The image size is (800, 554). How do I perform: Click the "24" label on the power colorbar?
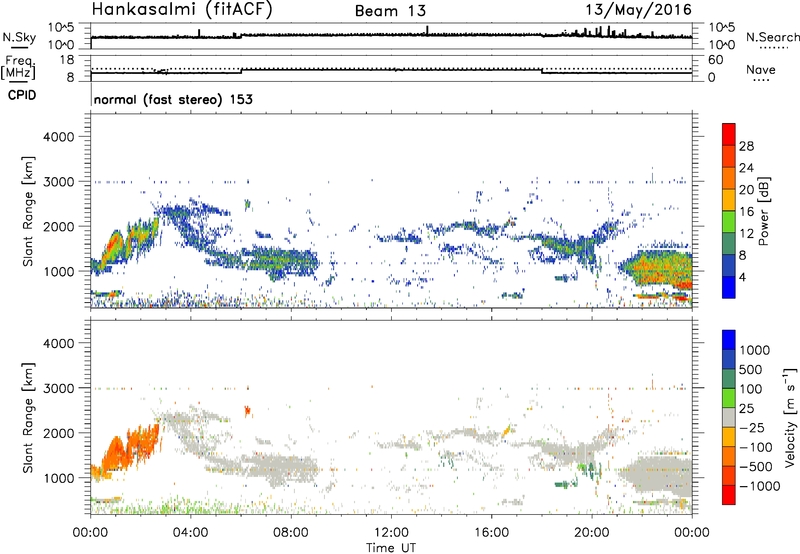click(746, 168)
